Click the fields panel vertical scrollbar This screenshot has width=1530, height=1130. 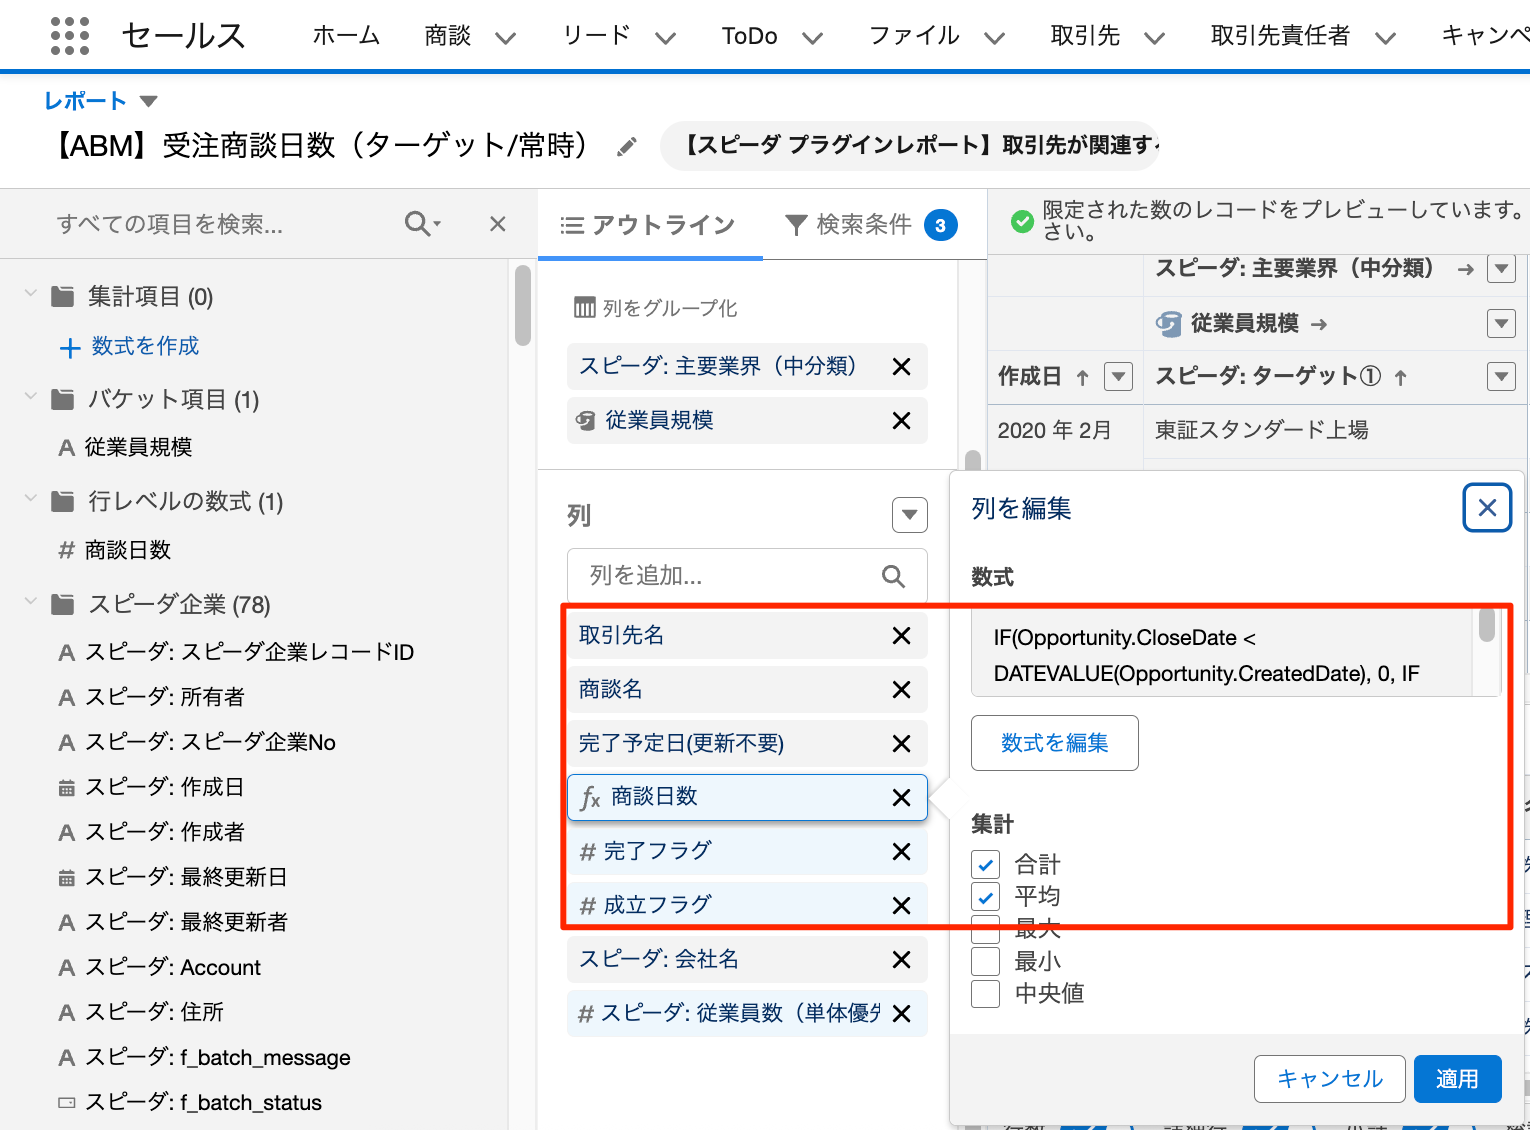tap(522, 306)
